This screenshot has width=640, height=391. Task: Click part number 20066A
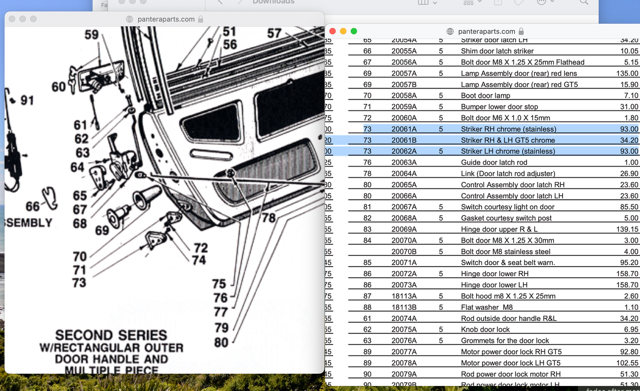[x=404, y=196]
